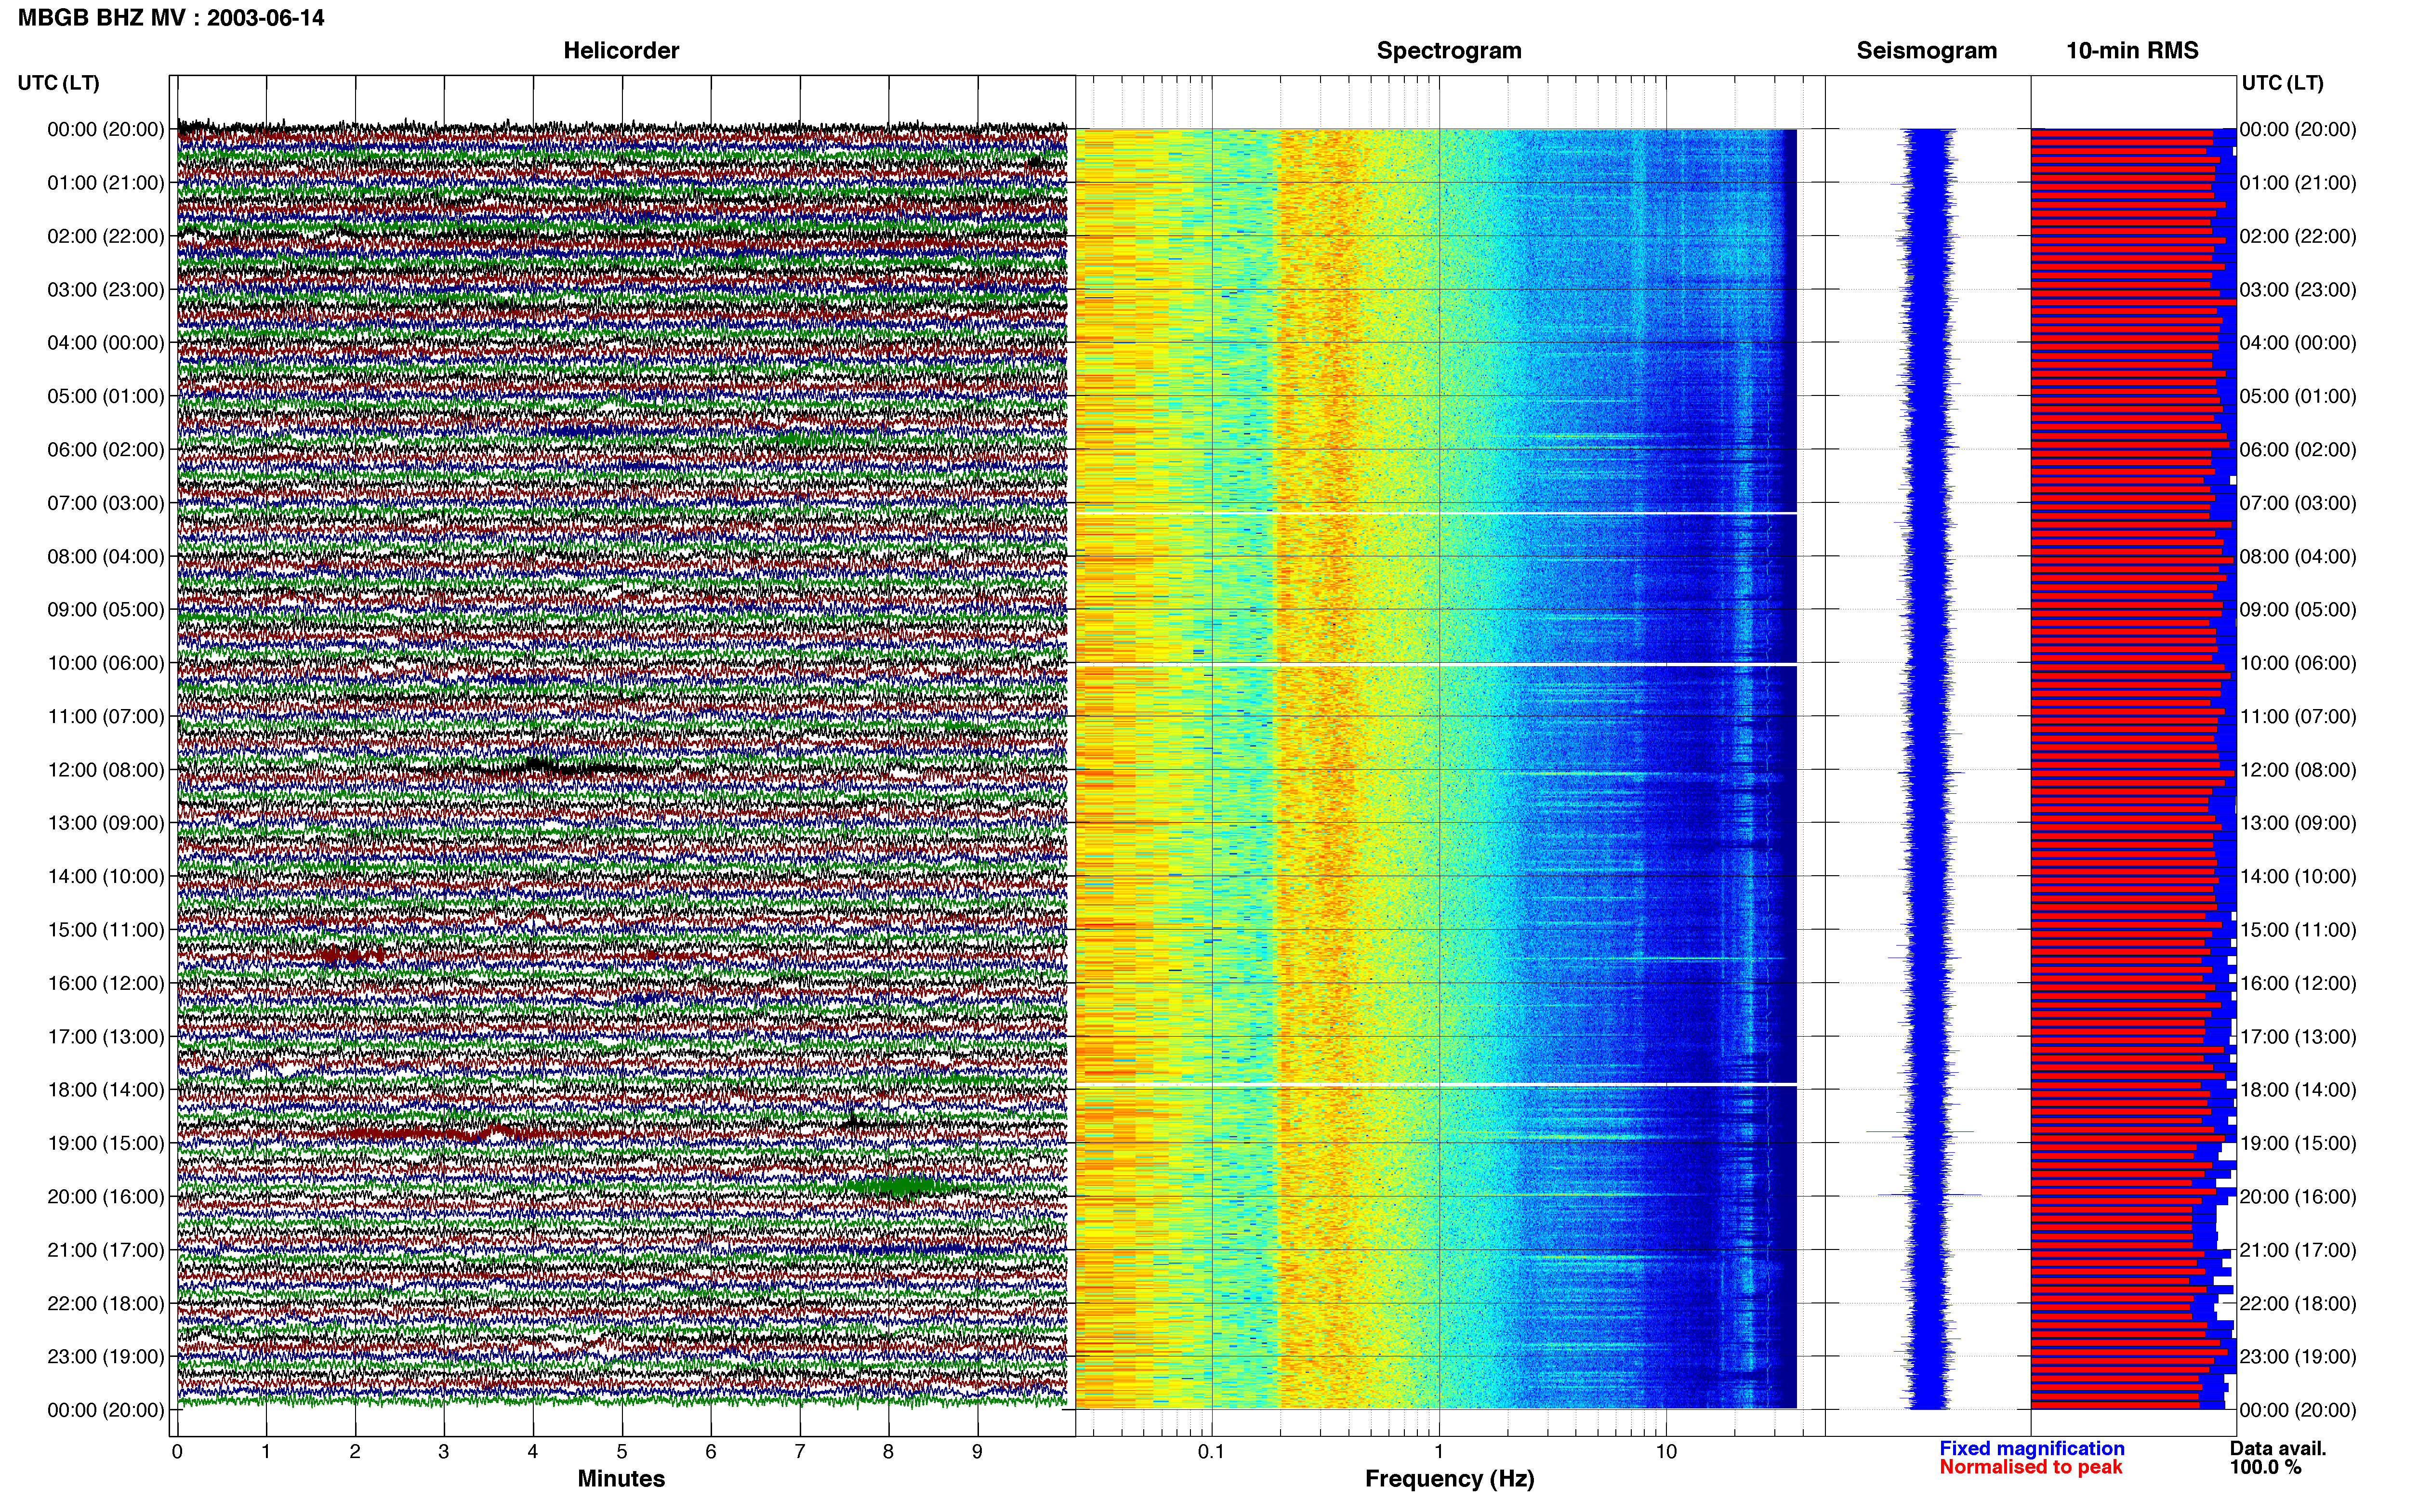Click right-side time label '12:00 (08:00)'
Viewport: 2418px width, 1512px height.
coord(2298,770)
